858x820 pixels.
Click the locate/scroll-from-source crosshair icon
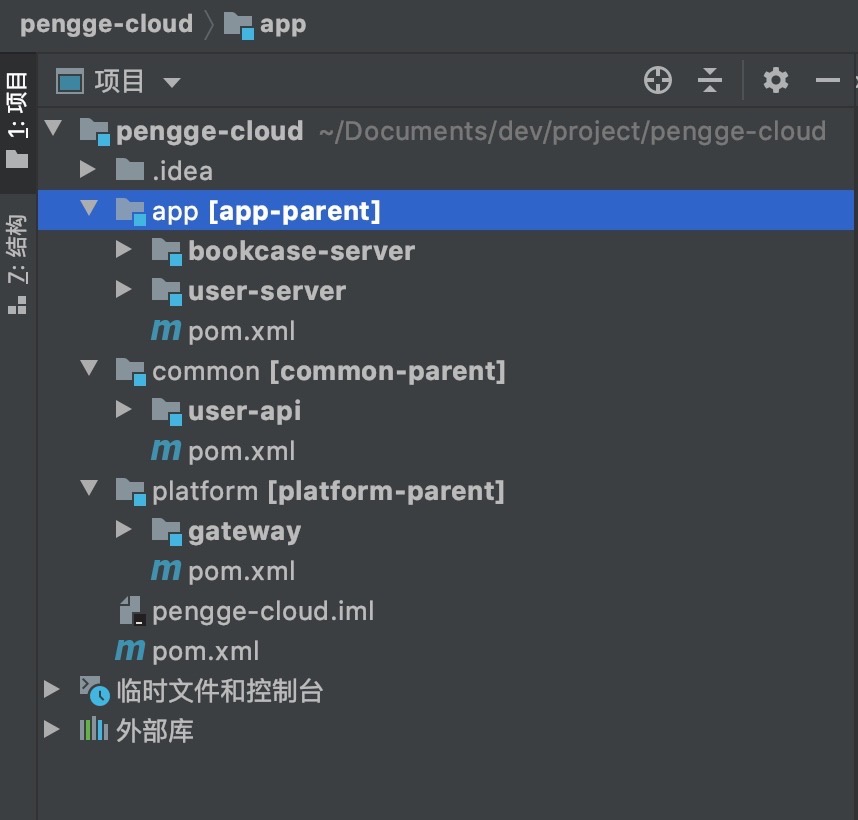coord(658,81)
